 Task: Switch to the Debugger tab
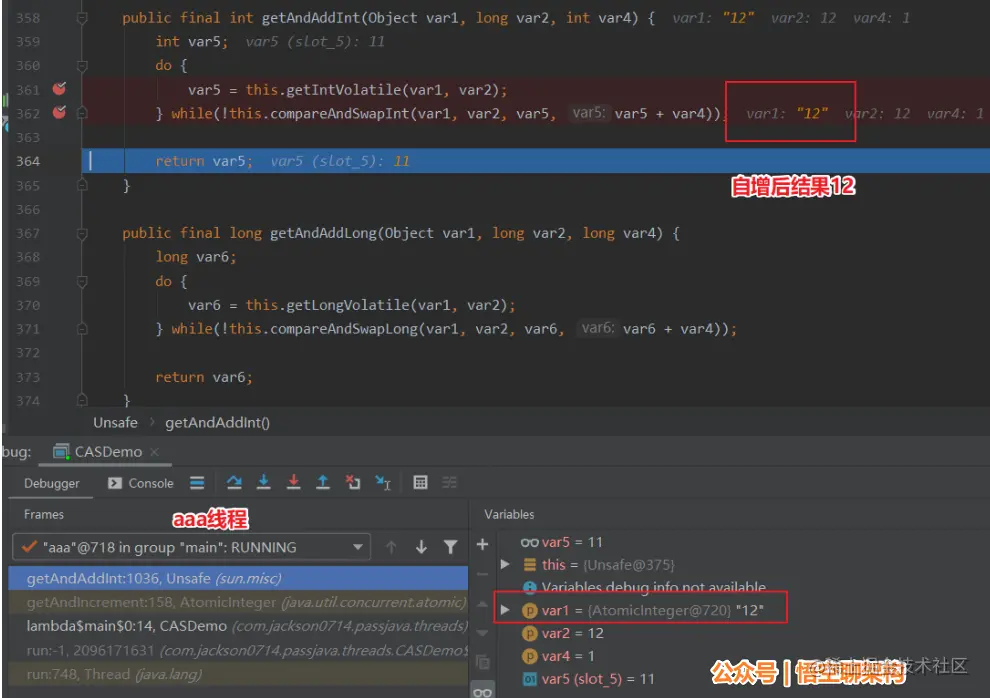point(52,483)
